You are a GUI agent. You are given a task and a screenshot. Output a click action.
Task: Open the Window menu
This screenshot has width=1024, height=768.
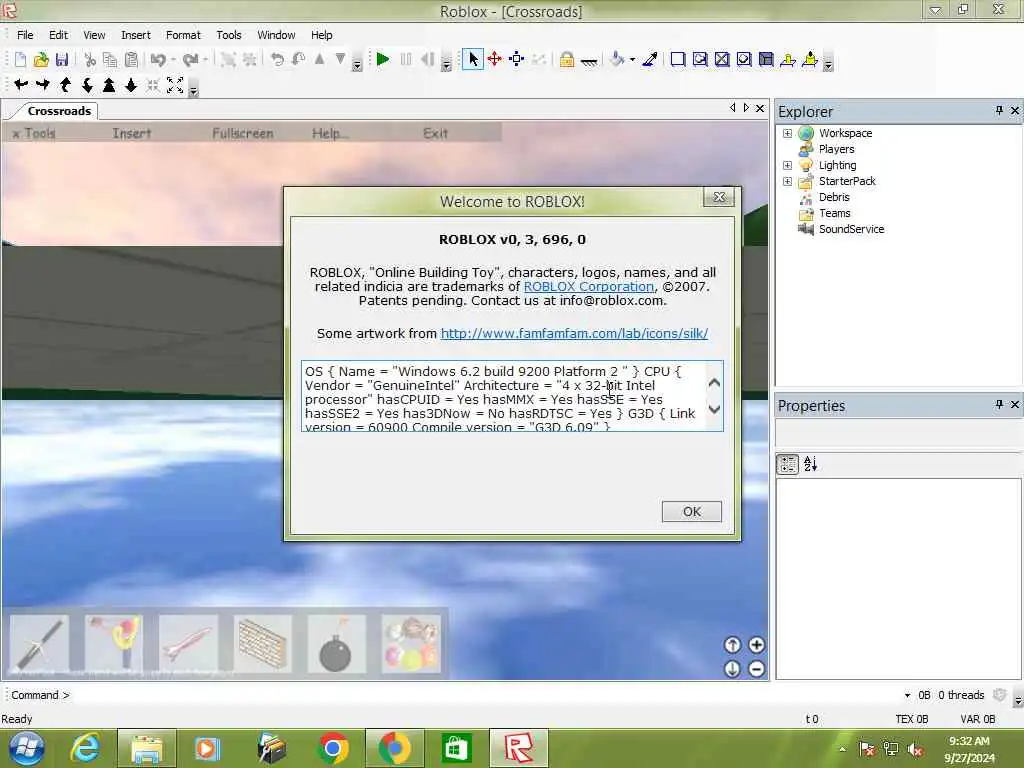click(x=276, y=35)
